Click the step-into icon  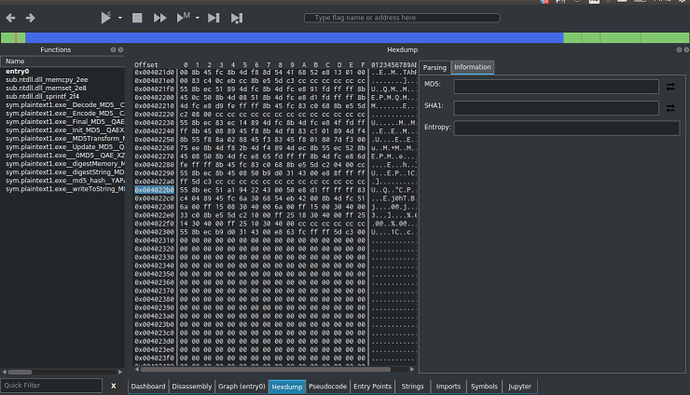(x=214, y=18)
